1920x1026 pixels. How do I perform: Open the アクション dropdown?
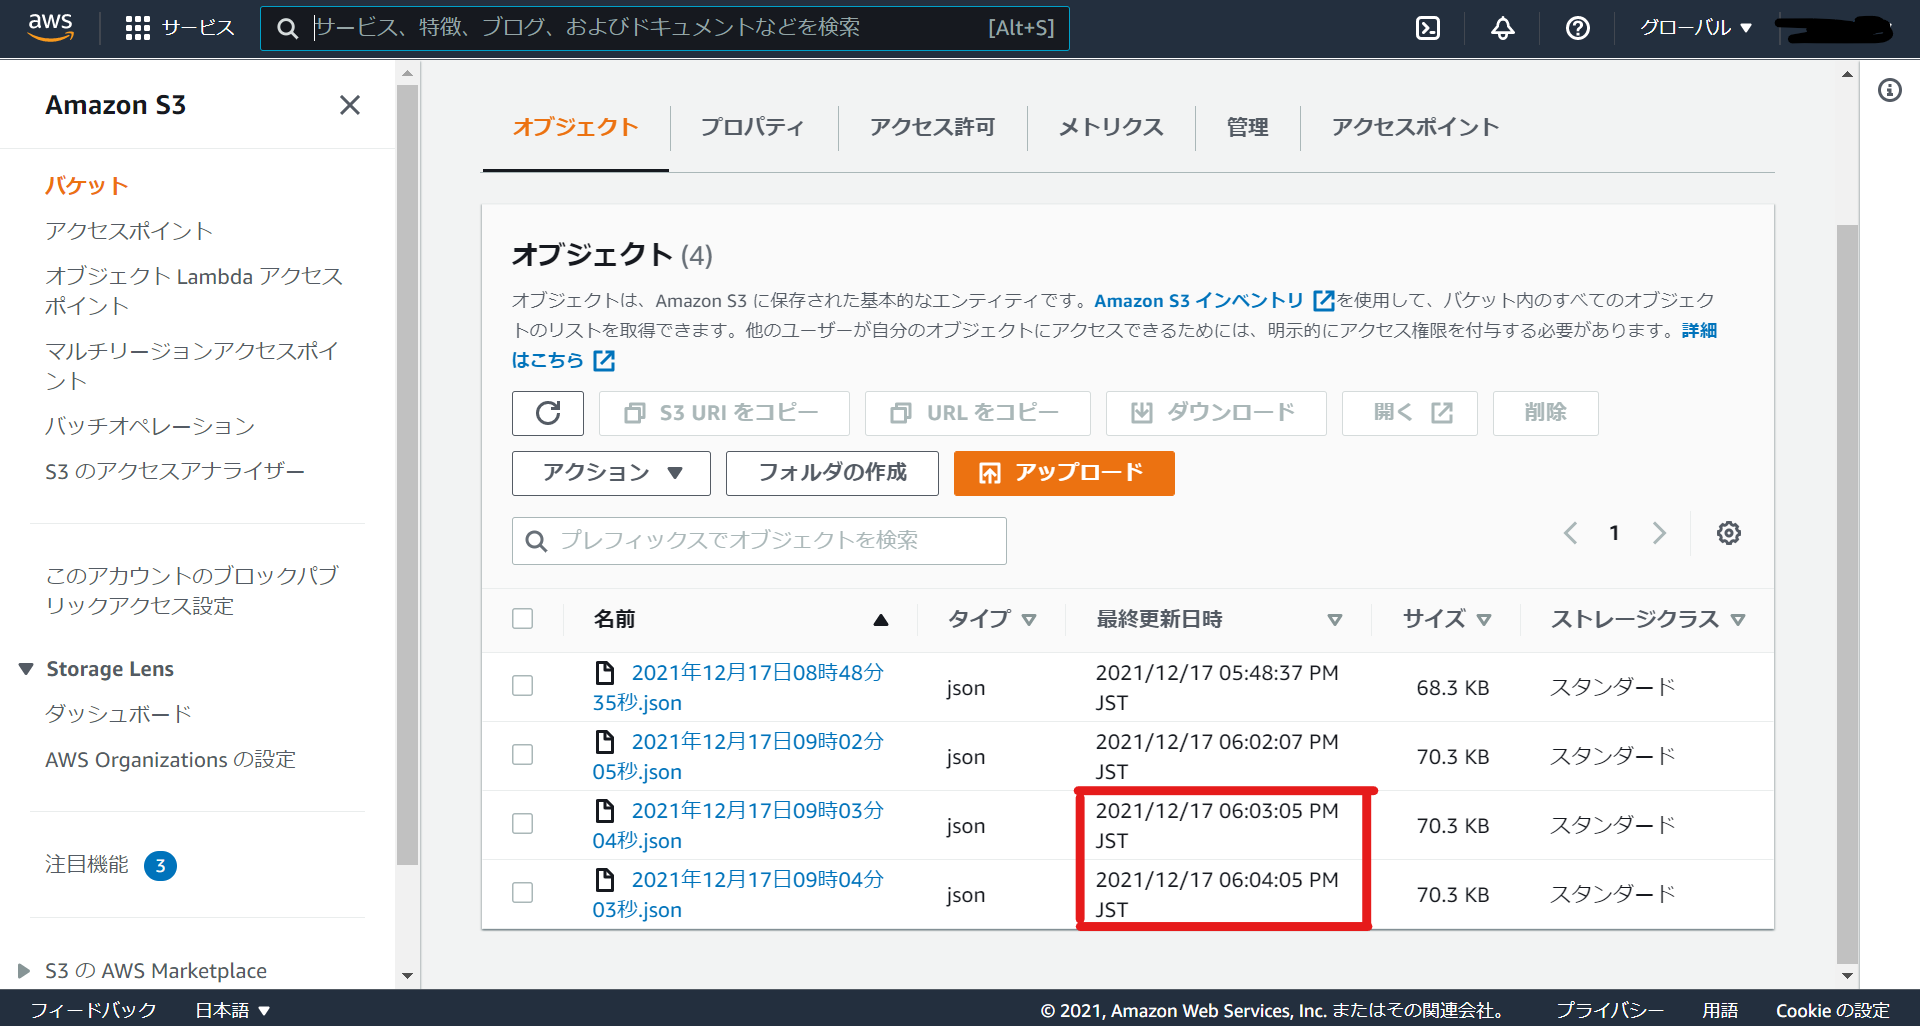click(610, 473)
